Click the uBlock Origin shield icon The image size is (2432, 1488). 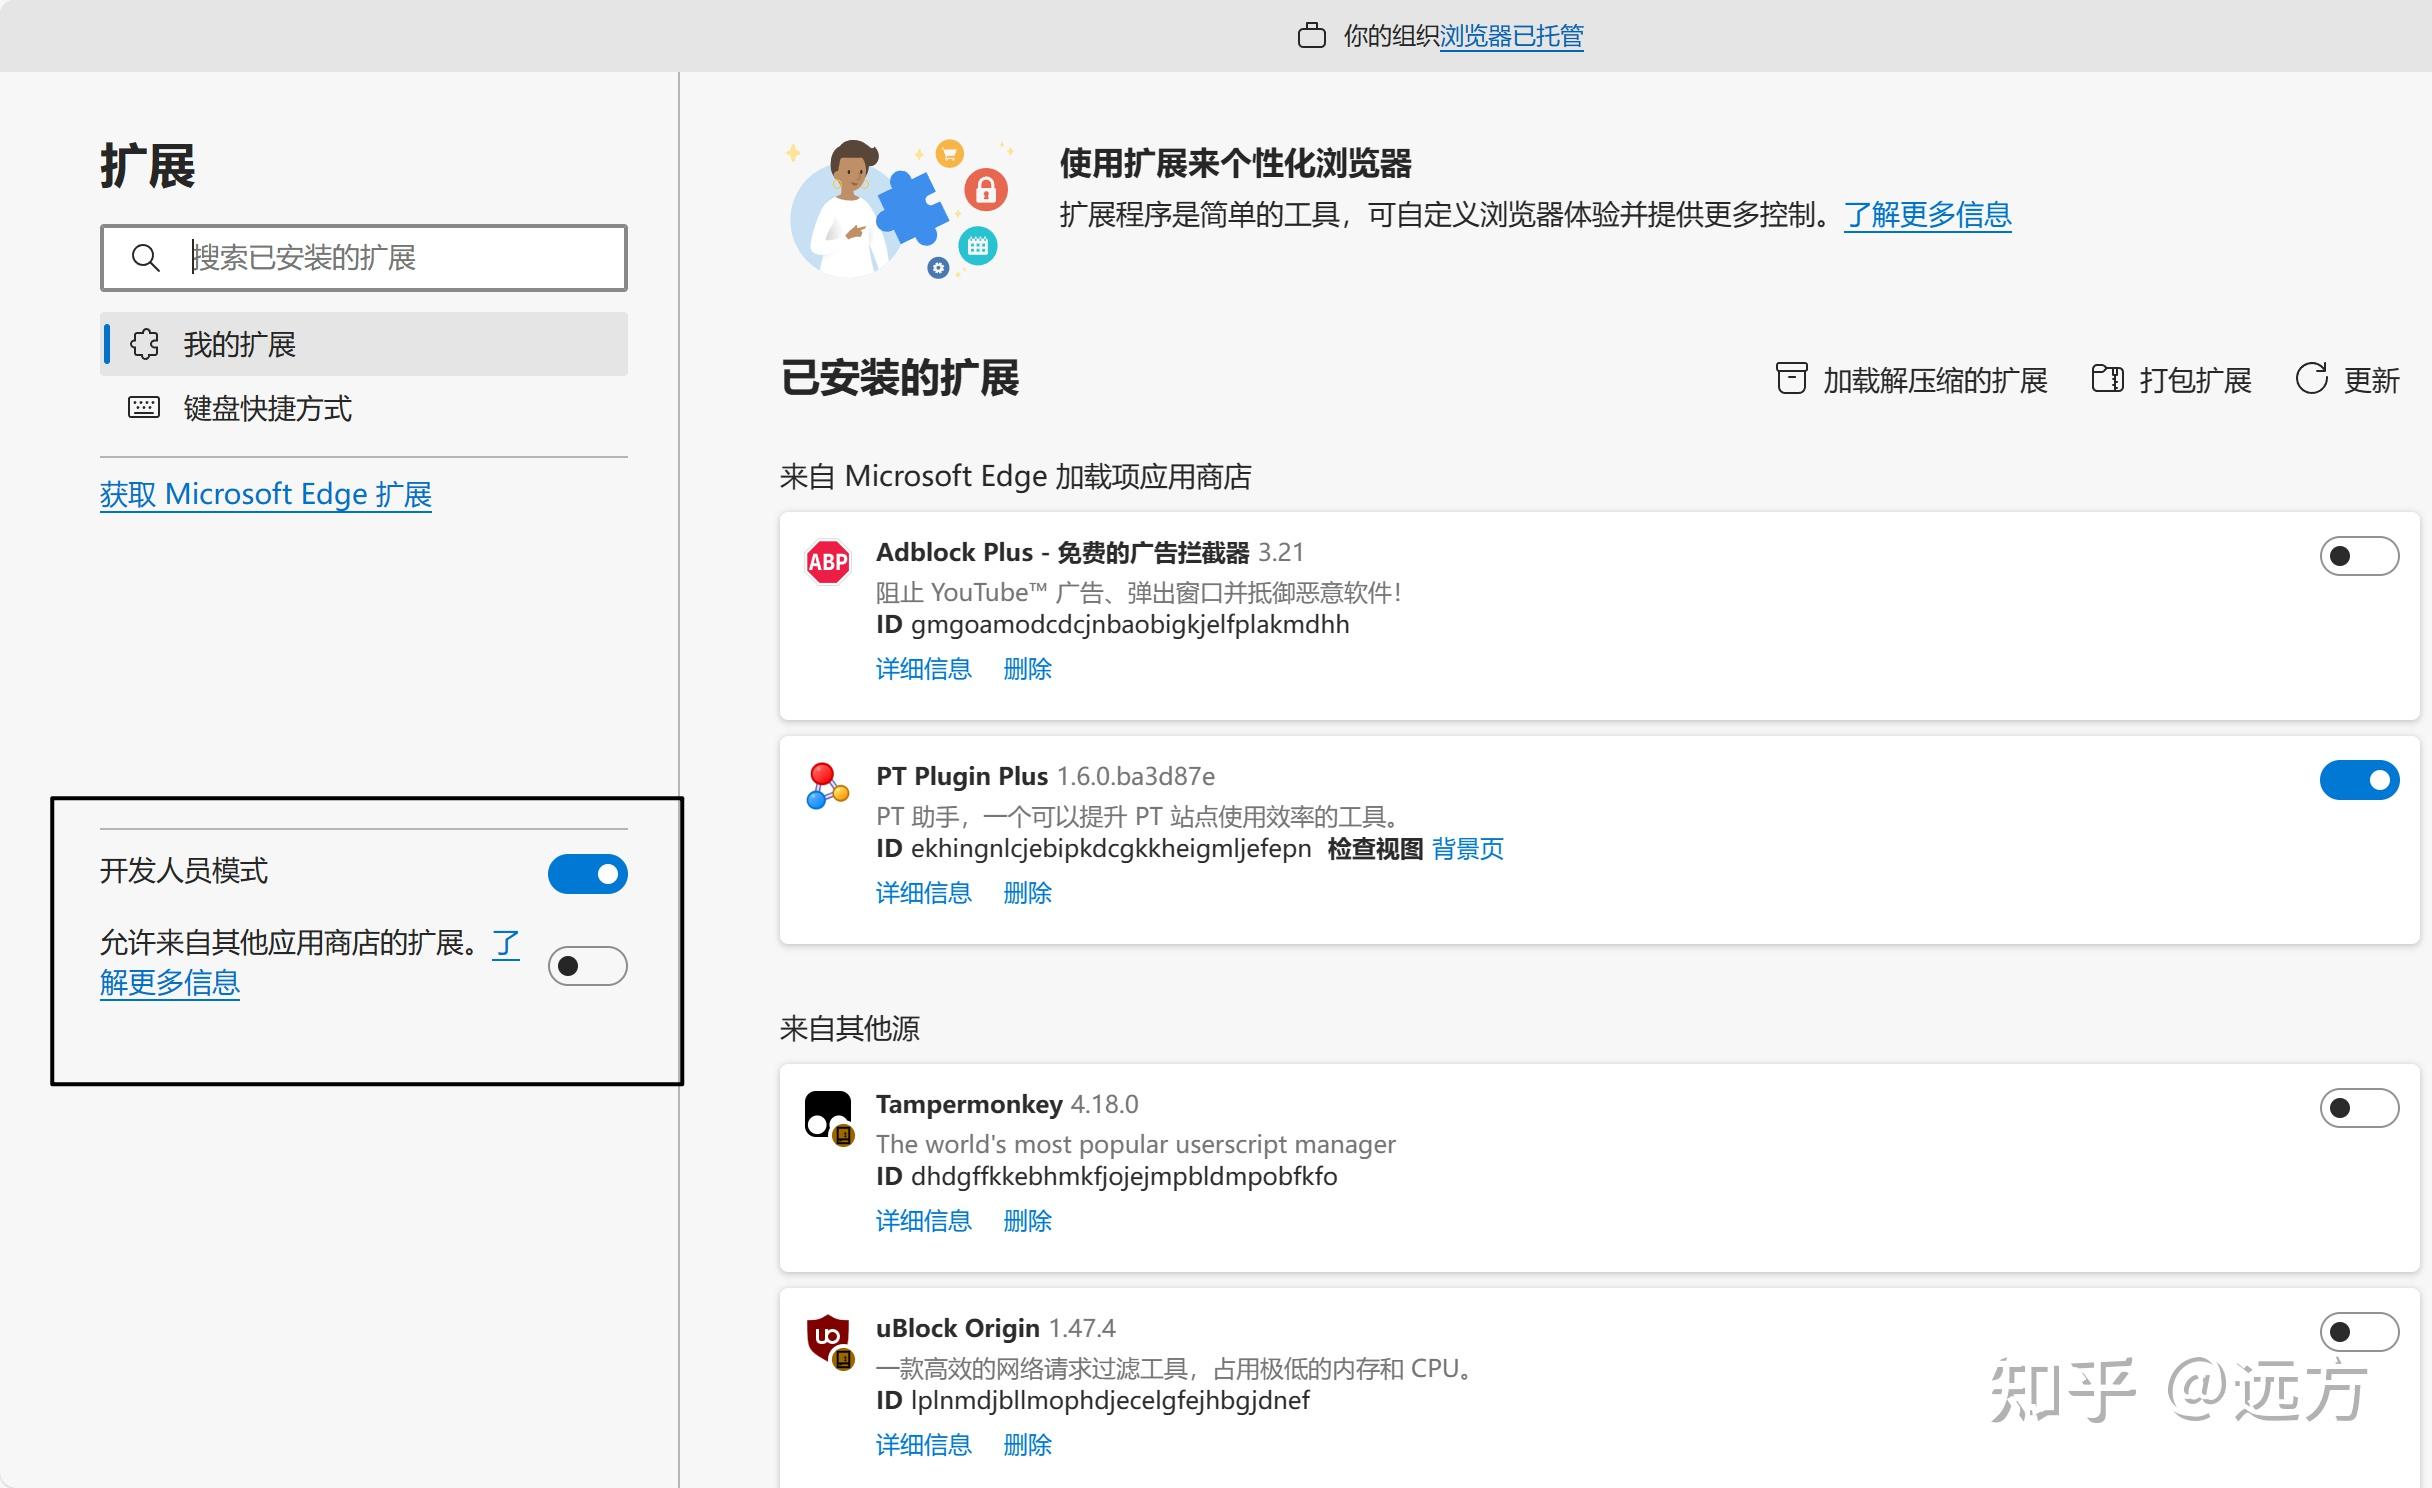(827, 1338)
